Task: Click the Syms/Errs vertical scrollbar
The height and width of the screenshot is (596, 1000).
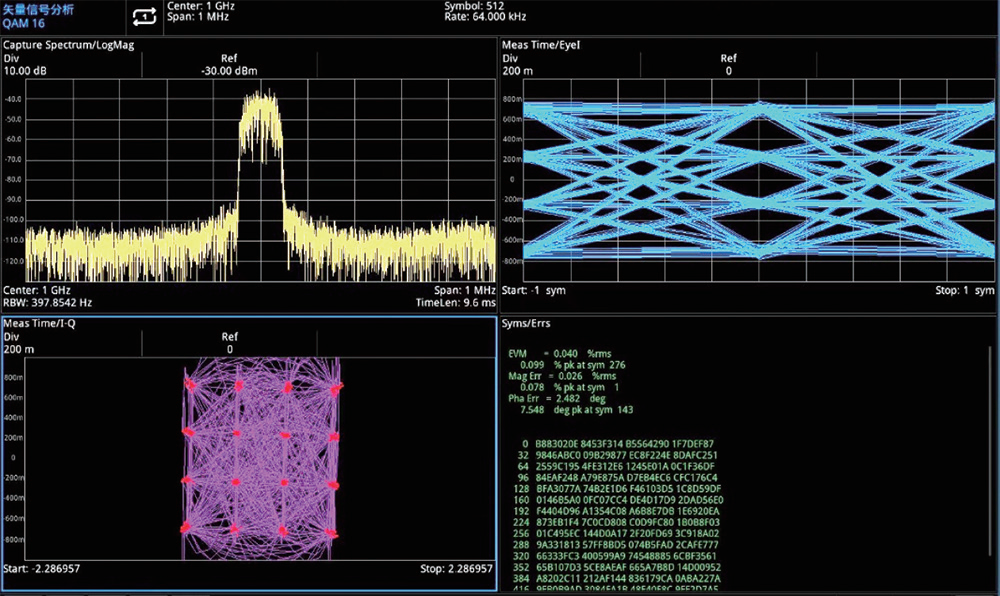Action: [x=990, y=449]
